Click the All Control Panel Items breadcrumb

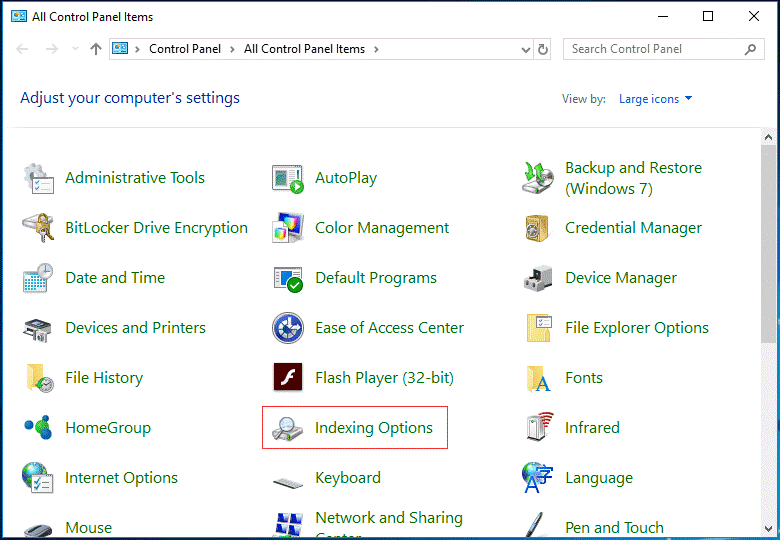coord(304,49)
